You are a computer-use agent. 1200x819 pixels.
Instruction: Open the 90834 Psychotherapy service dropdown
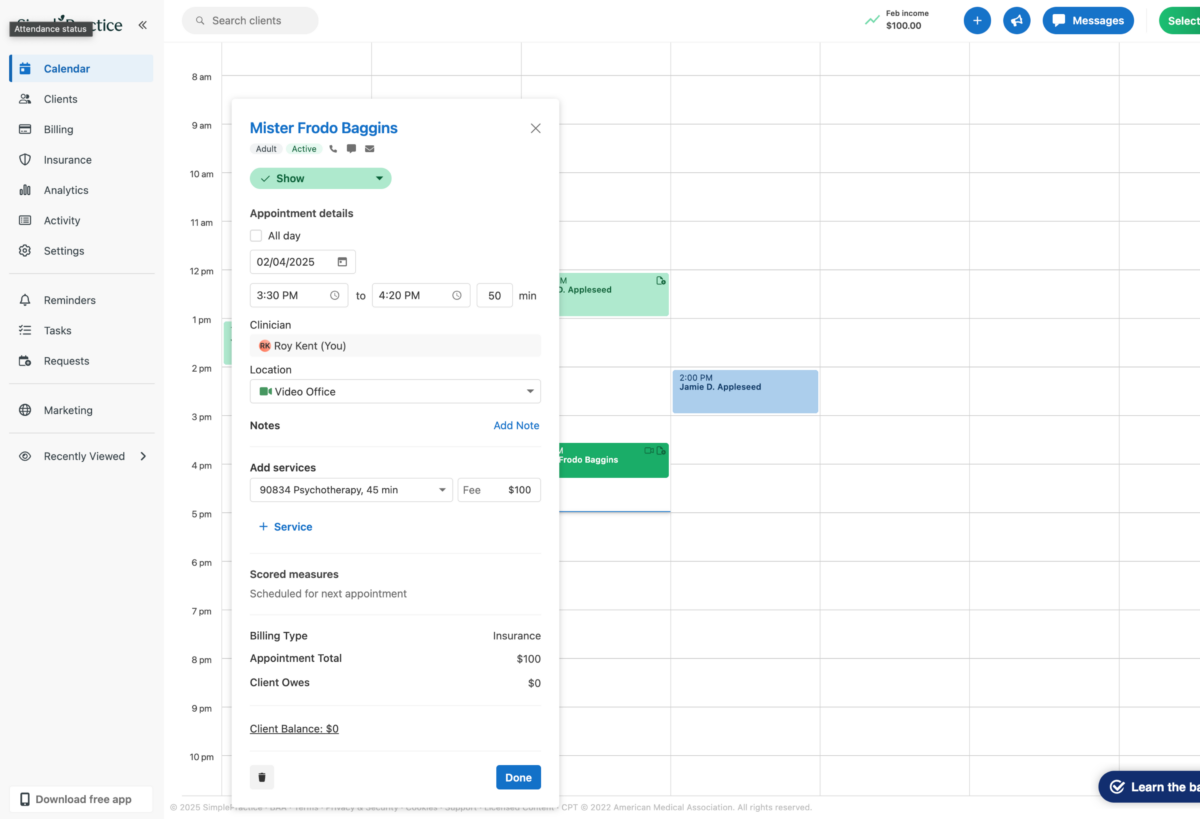(x=350, y=489)
